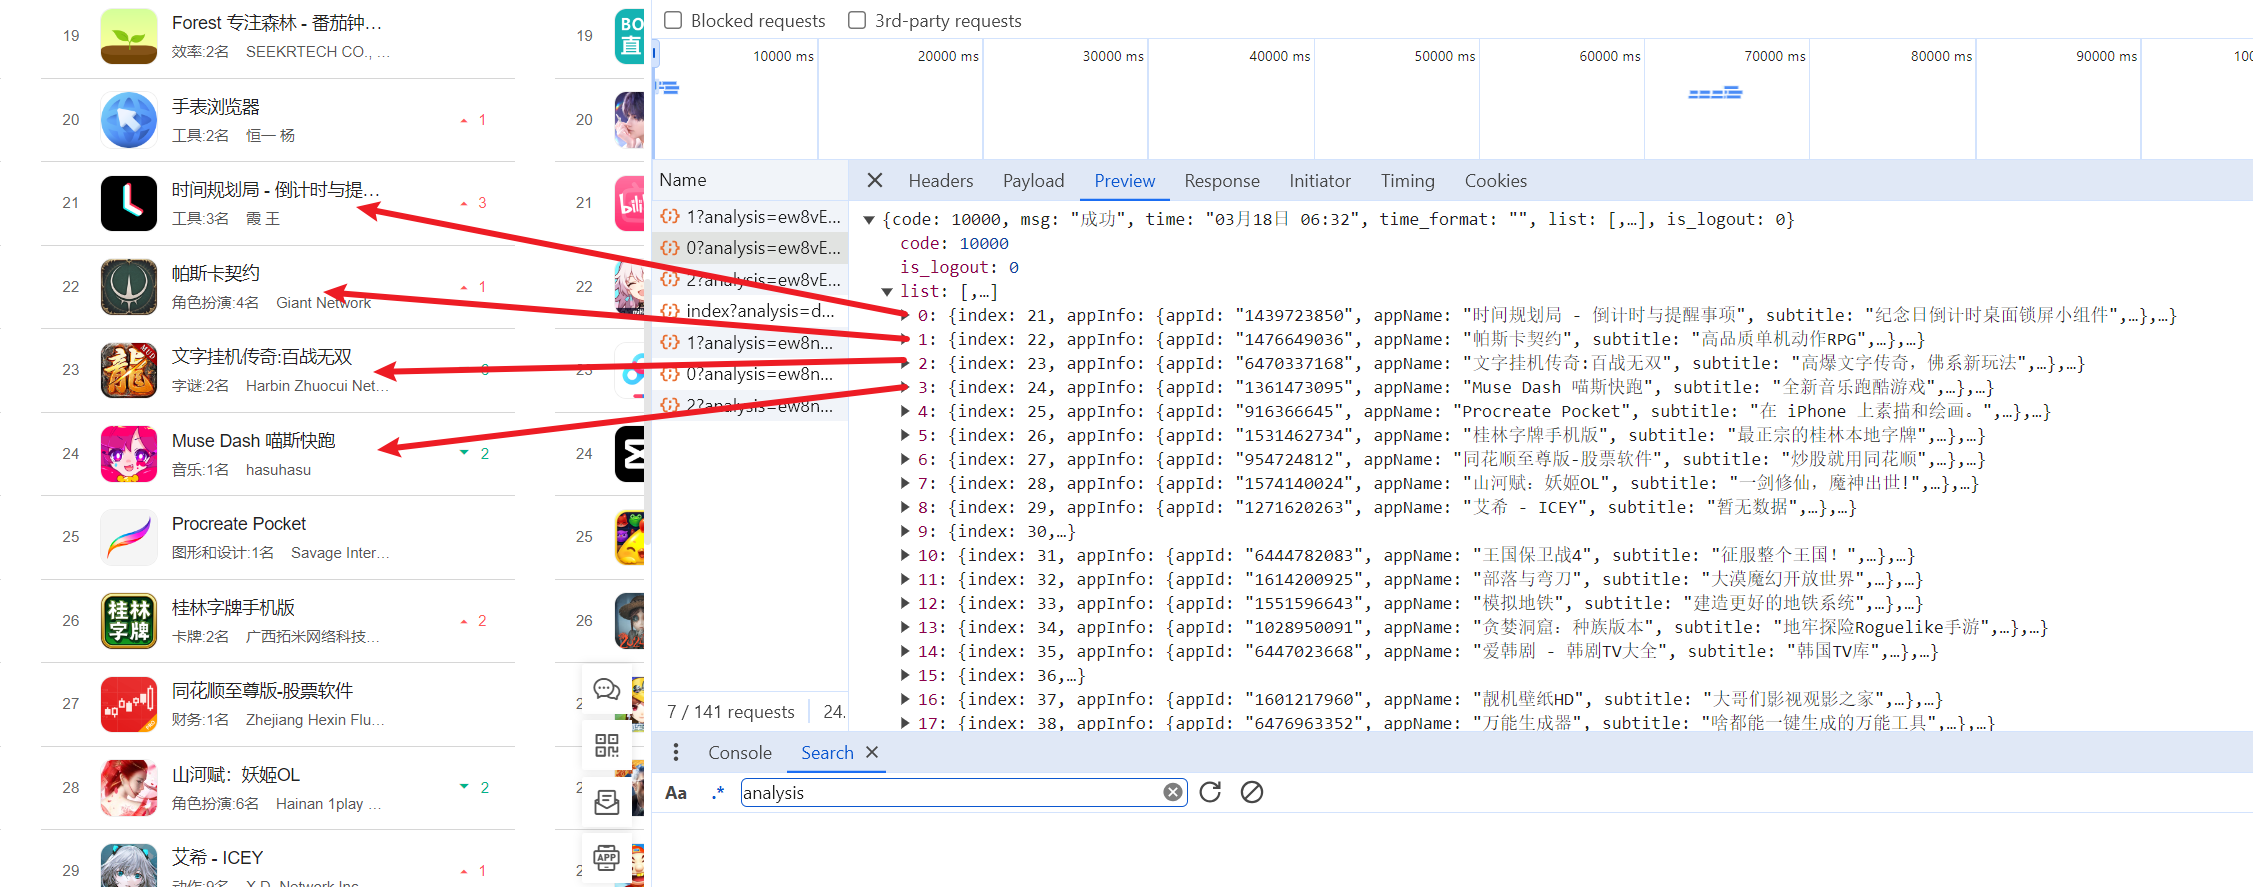
Task: Expand list item 10 王国保卫战4
Action: coord(905,555)
